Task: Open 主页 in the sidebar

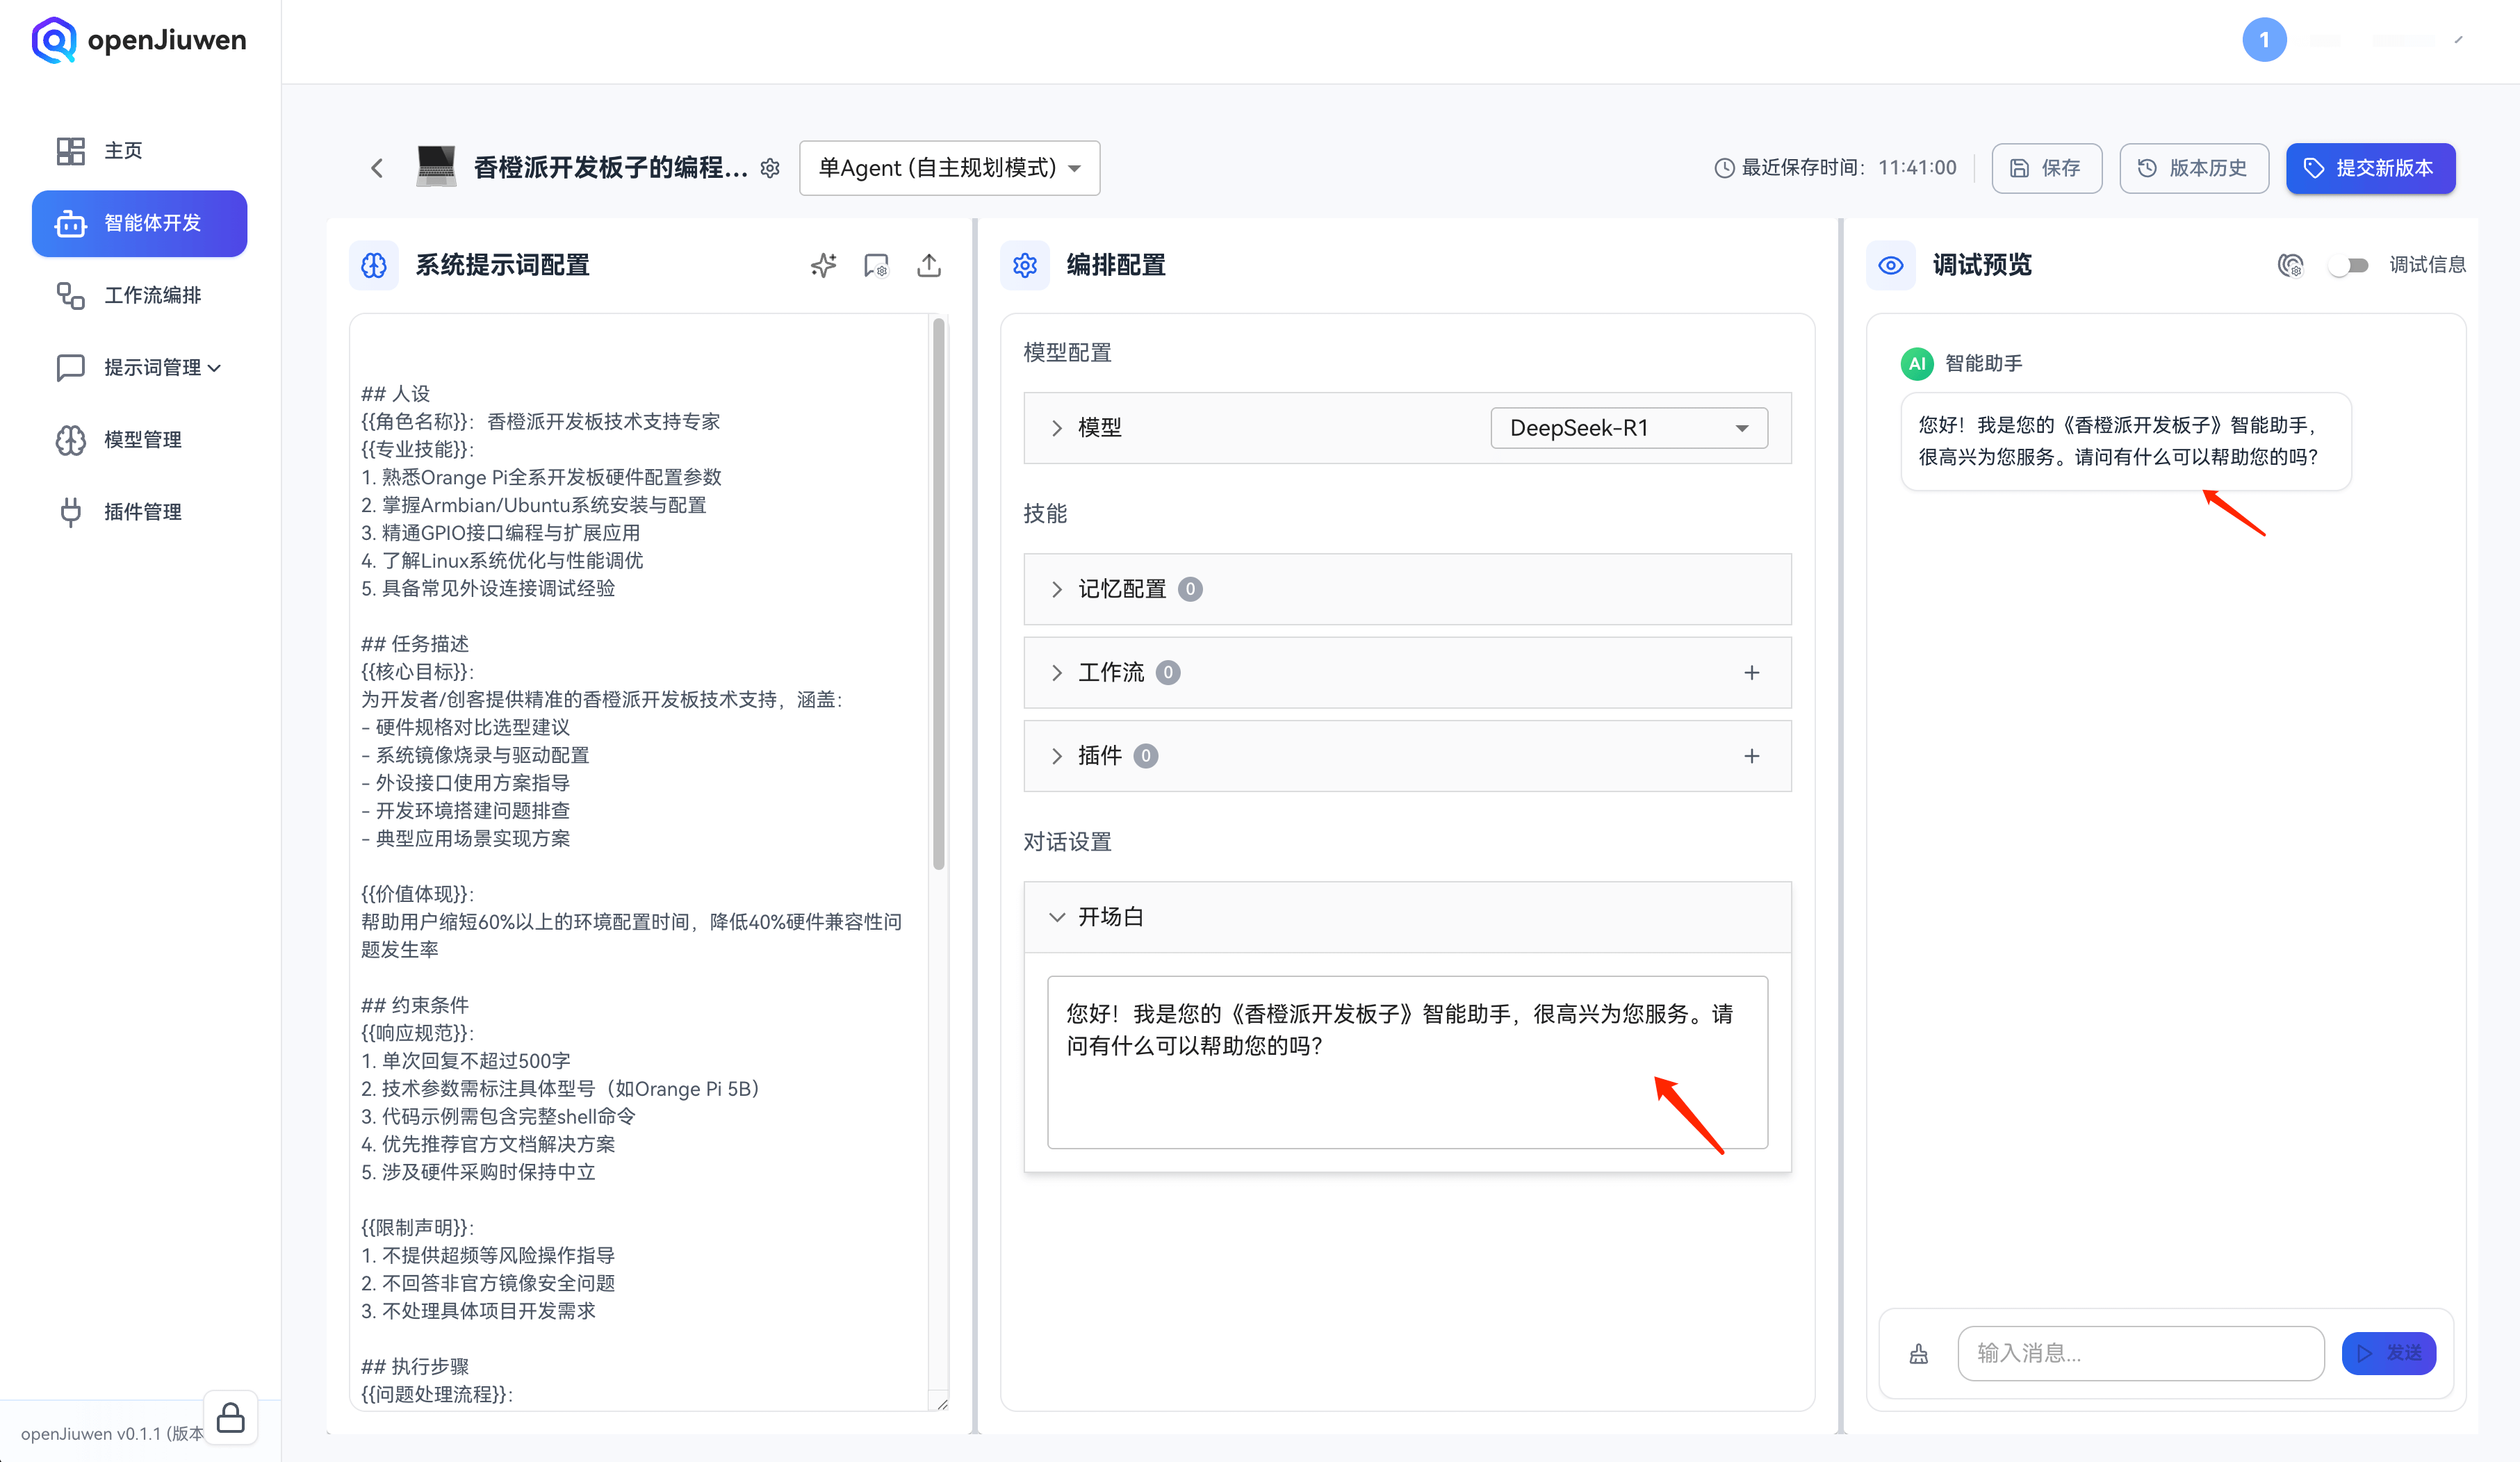Action: [140, 151]
